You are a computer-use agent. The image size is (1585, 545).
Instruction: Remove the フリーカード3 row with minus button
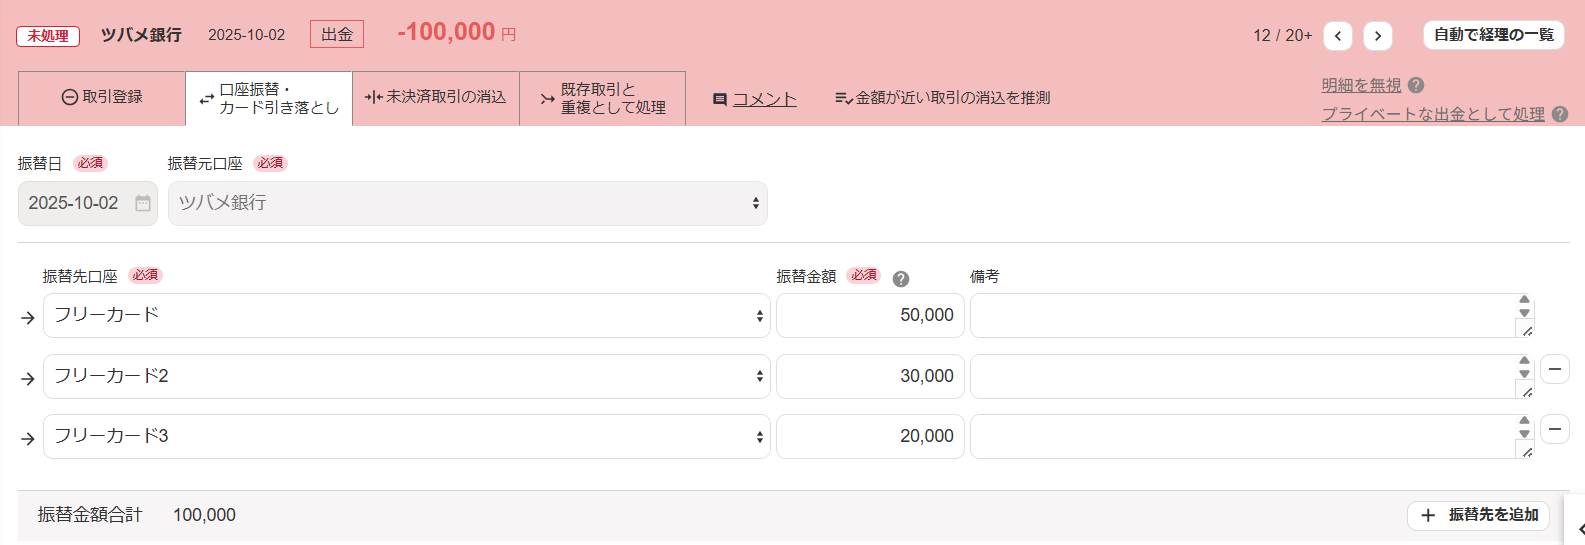(x=1554, y=430)
